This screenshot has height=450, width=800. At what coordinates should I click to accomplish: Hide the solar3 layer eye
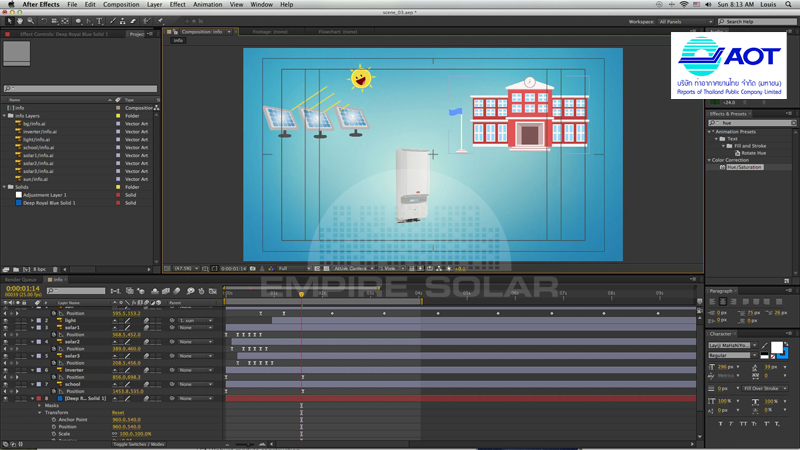(x=6, y=356)
